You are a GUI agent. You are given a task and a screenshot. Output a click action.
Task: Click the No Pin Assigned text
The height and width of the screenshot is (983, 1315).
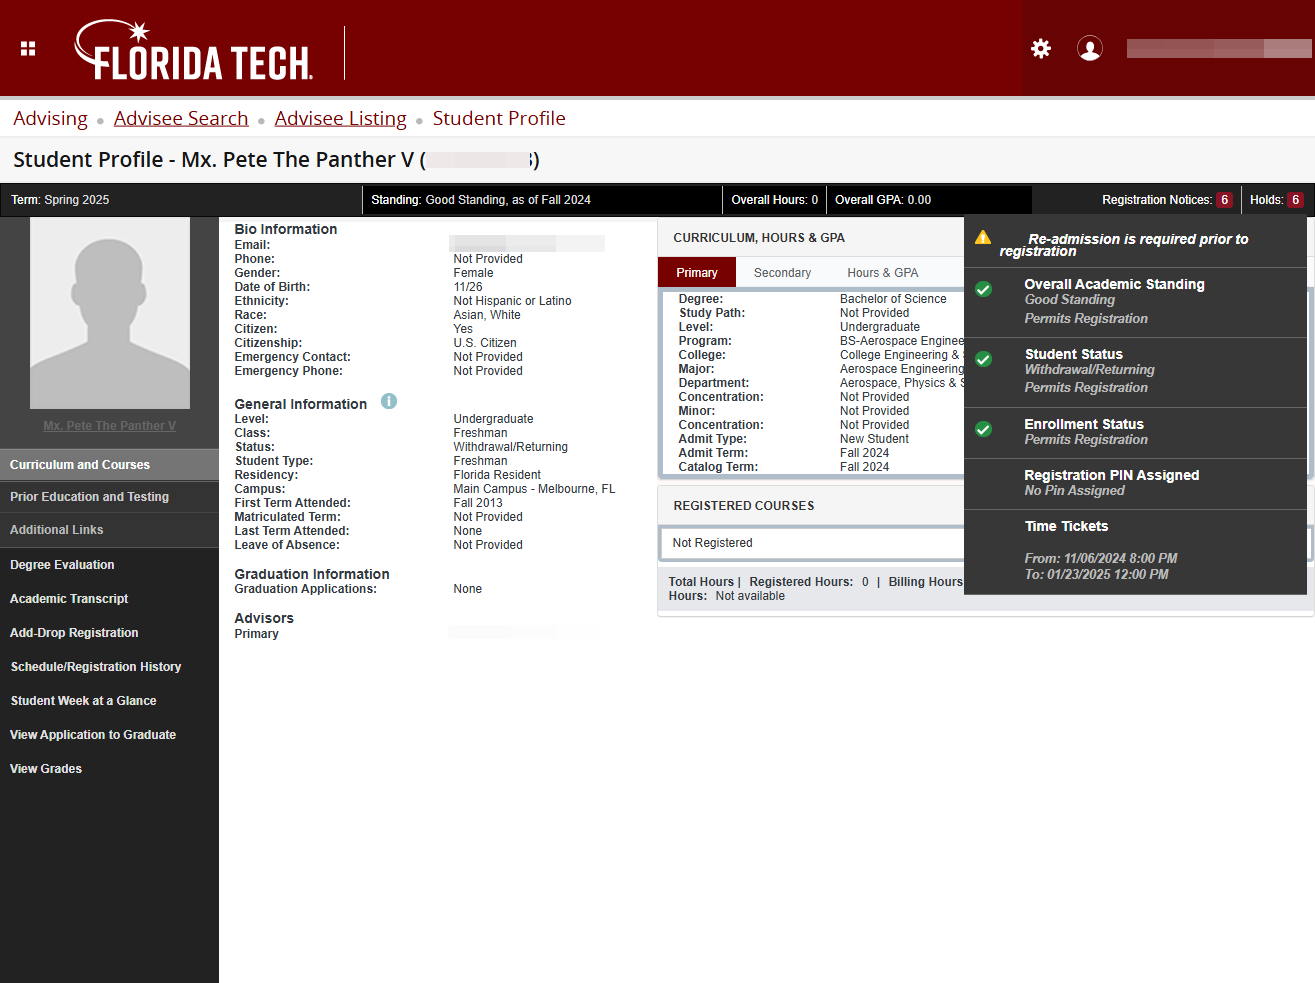tap(1074, 490)
